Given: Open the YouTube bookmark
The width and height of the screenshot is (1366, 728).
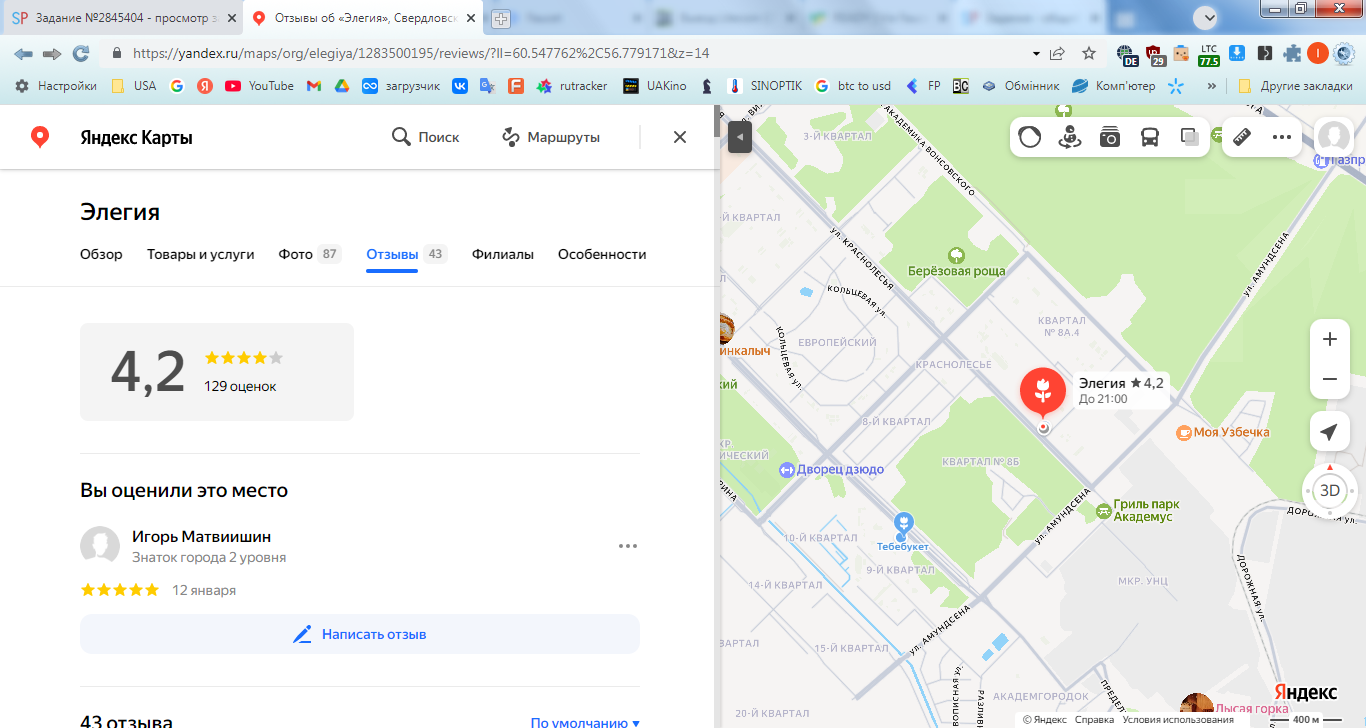Looking at the screenshot, I should [x=259, y=86].
